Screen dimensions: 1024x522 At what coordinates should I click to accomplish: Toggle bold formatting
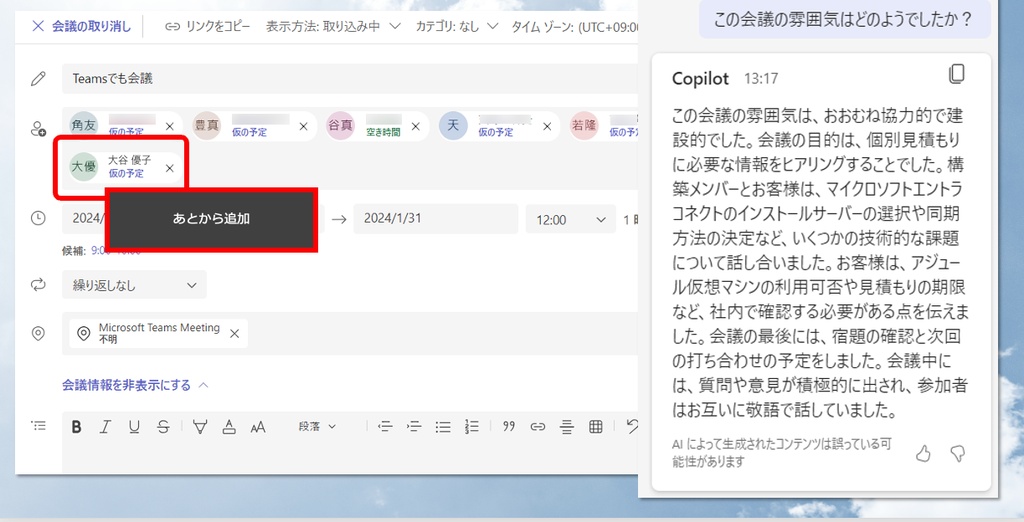click(76, 427)
